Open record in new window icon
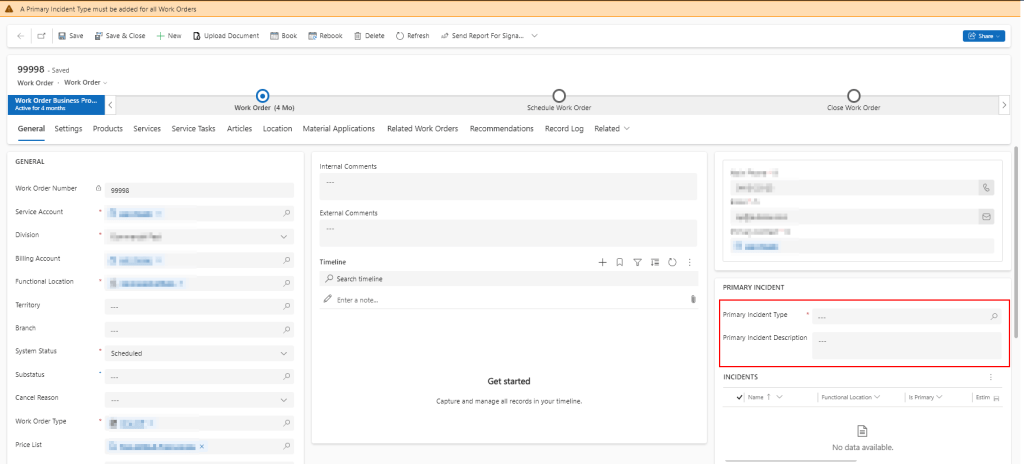The image size is (1024, 464). point(41,36)
